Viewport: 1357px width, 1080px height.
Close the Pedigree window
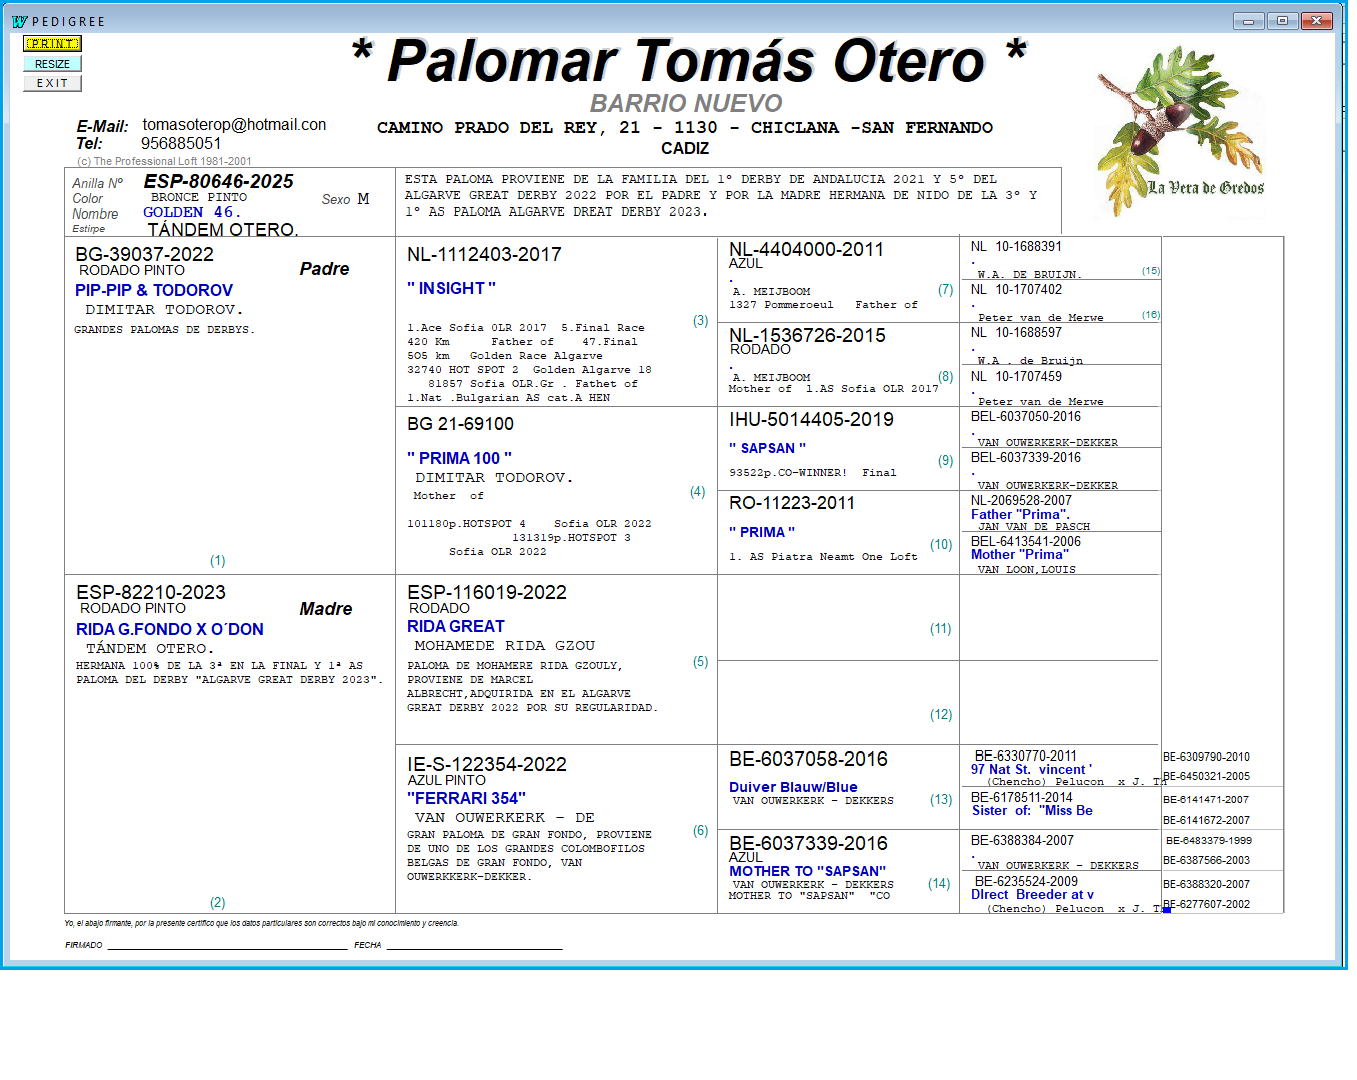[1316, 21]
